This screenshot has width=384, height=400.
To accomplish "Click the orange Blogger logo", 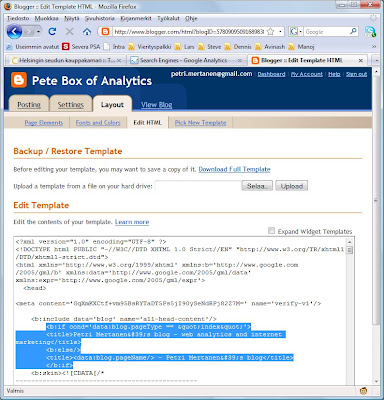I will pos(19,80).
